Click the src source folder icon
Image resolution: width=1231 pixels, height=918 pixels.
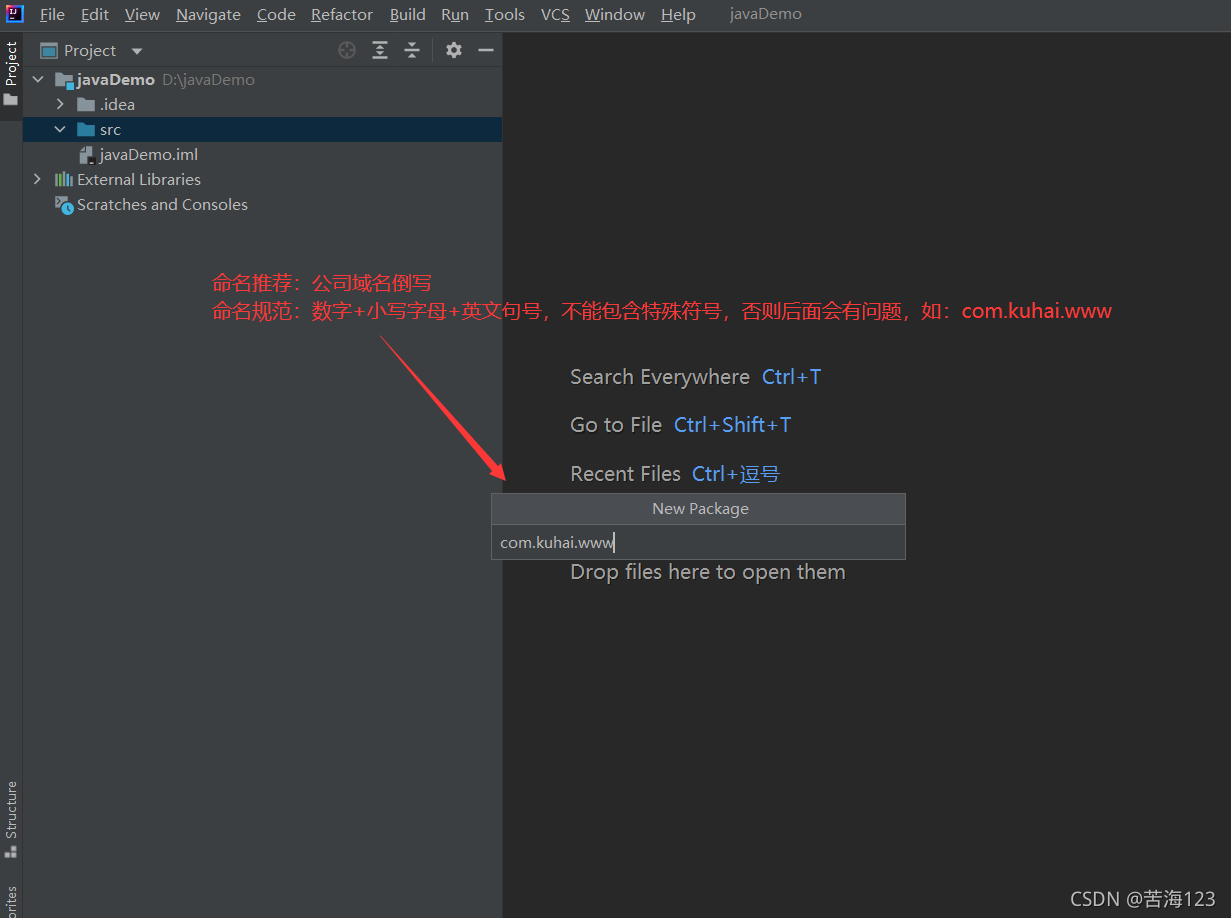(x=86, y=129)
